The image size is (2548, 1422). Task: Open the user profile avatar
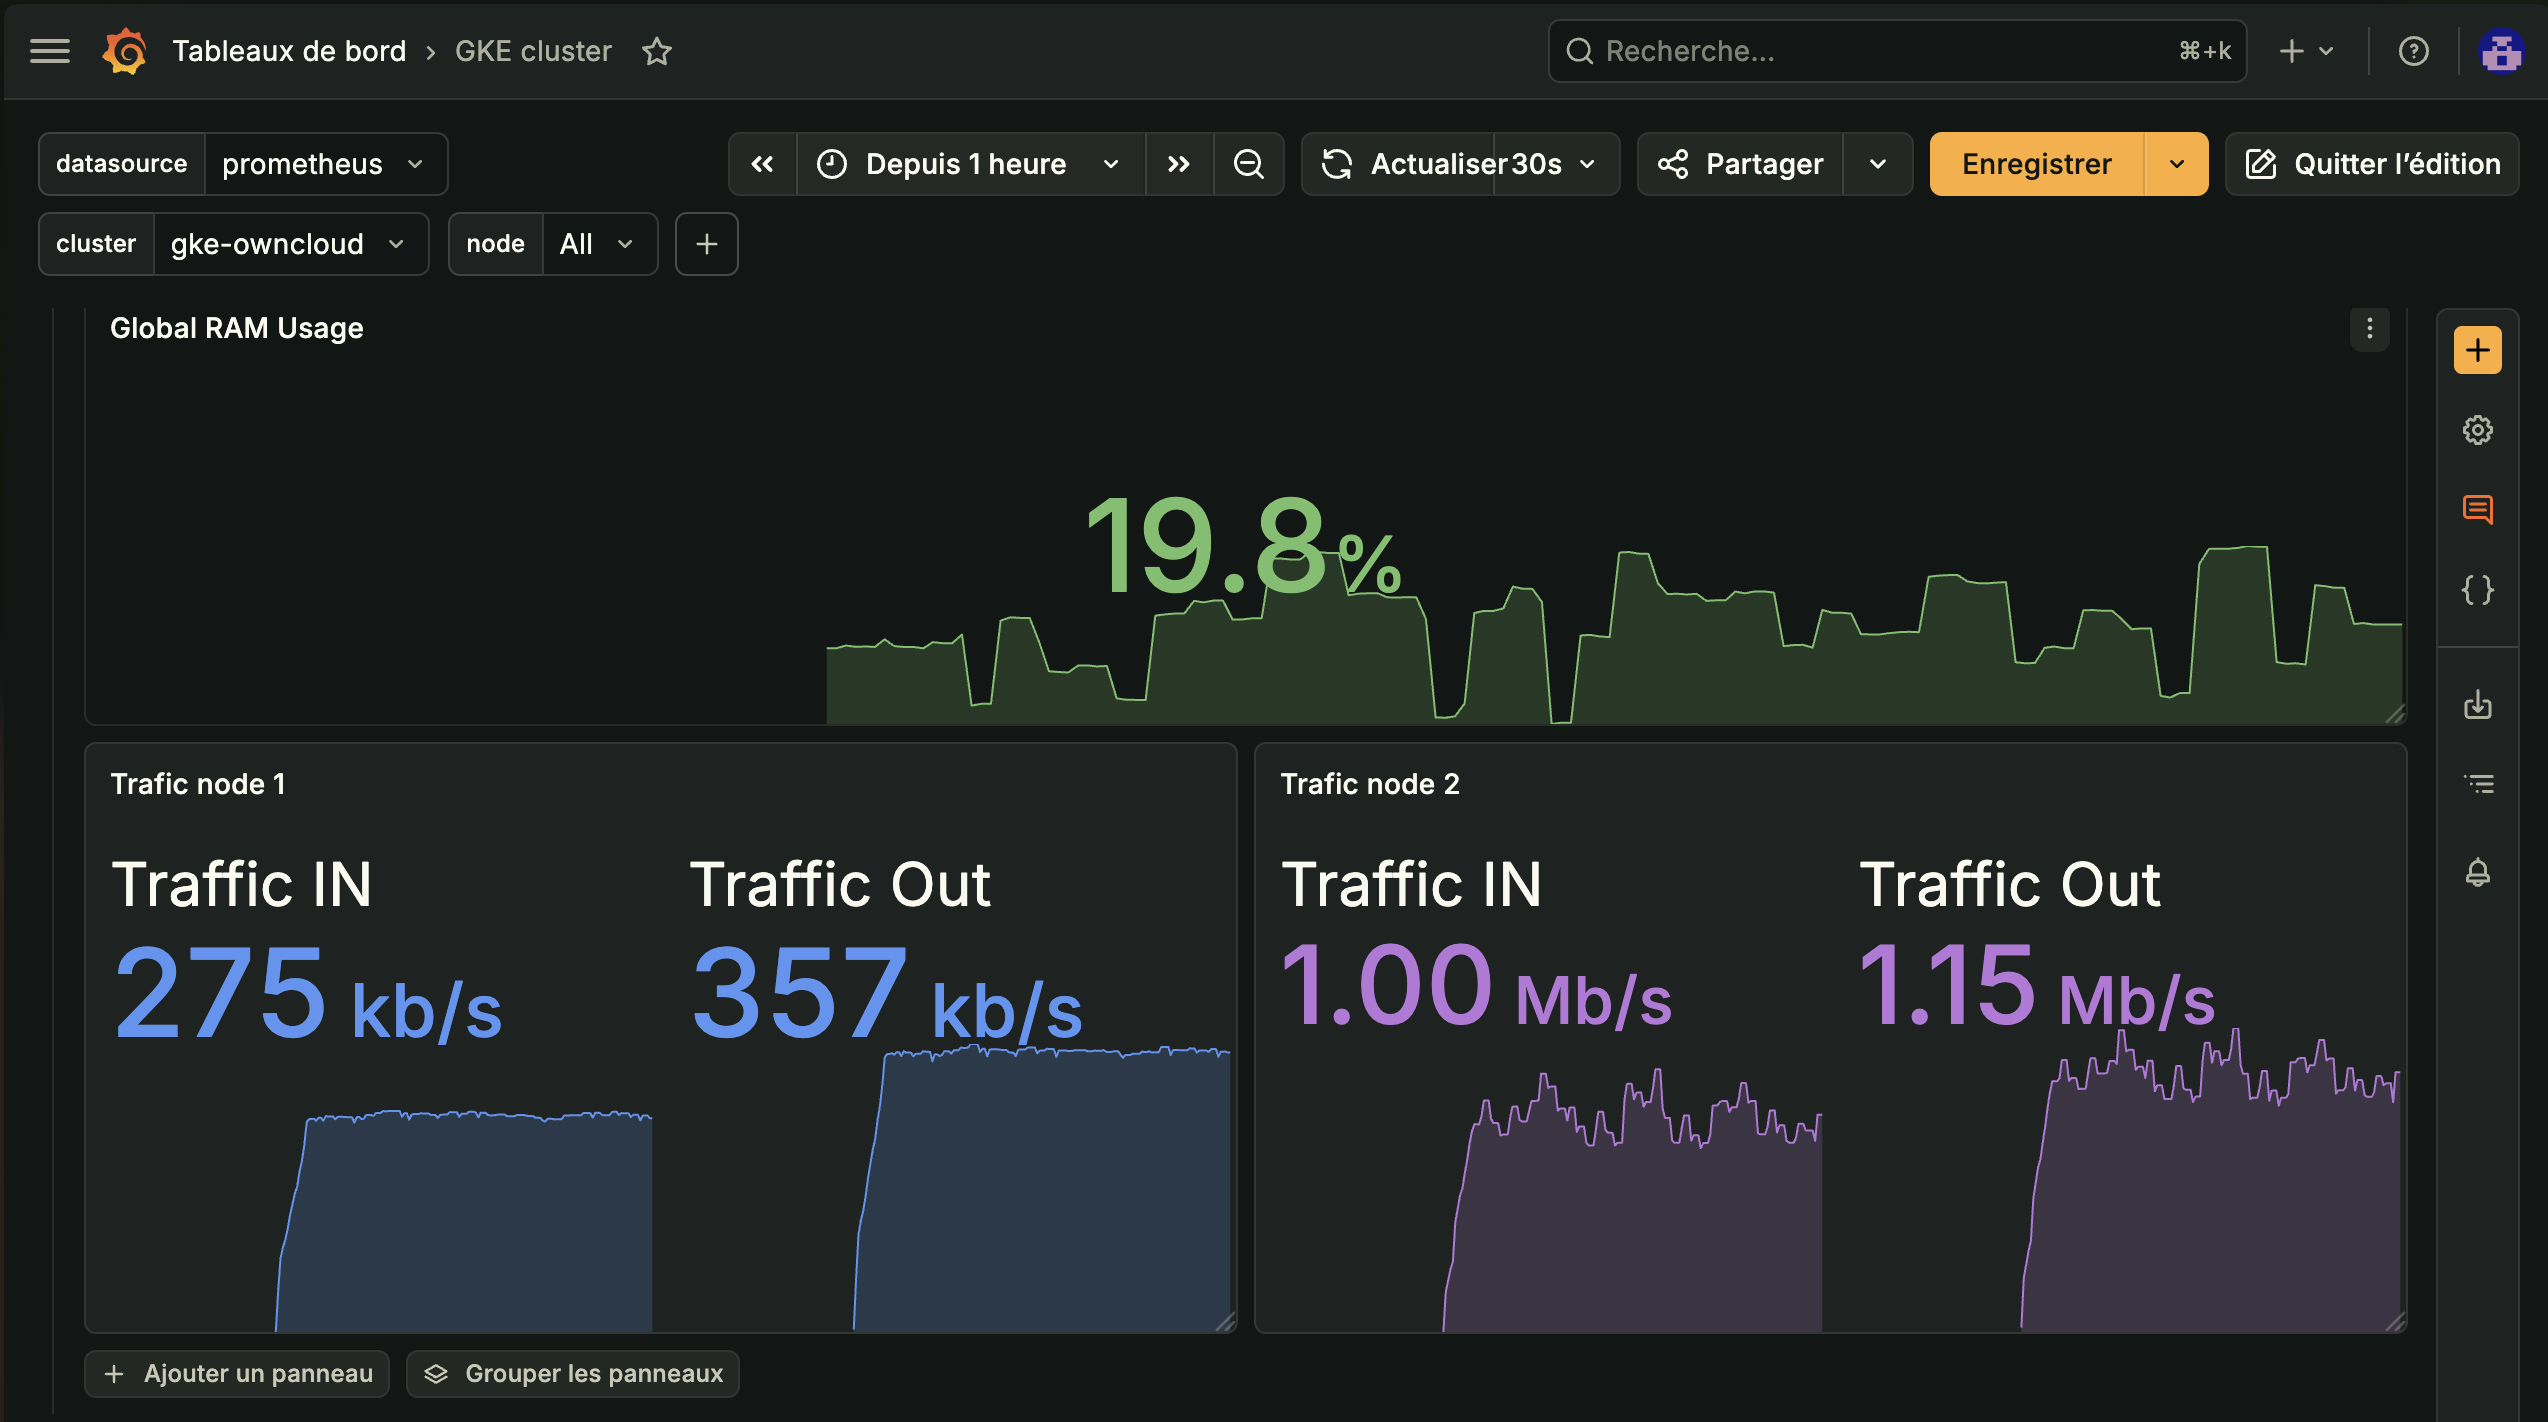pyautogui.click(x=2500, y=51)
